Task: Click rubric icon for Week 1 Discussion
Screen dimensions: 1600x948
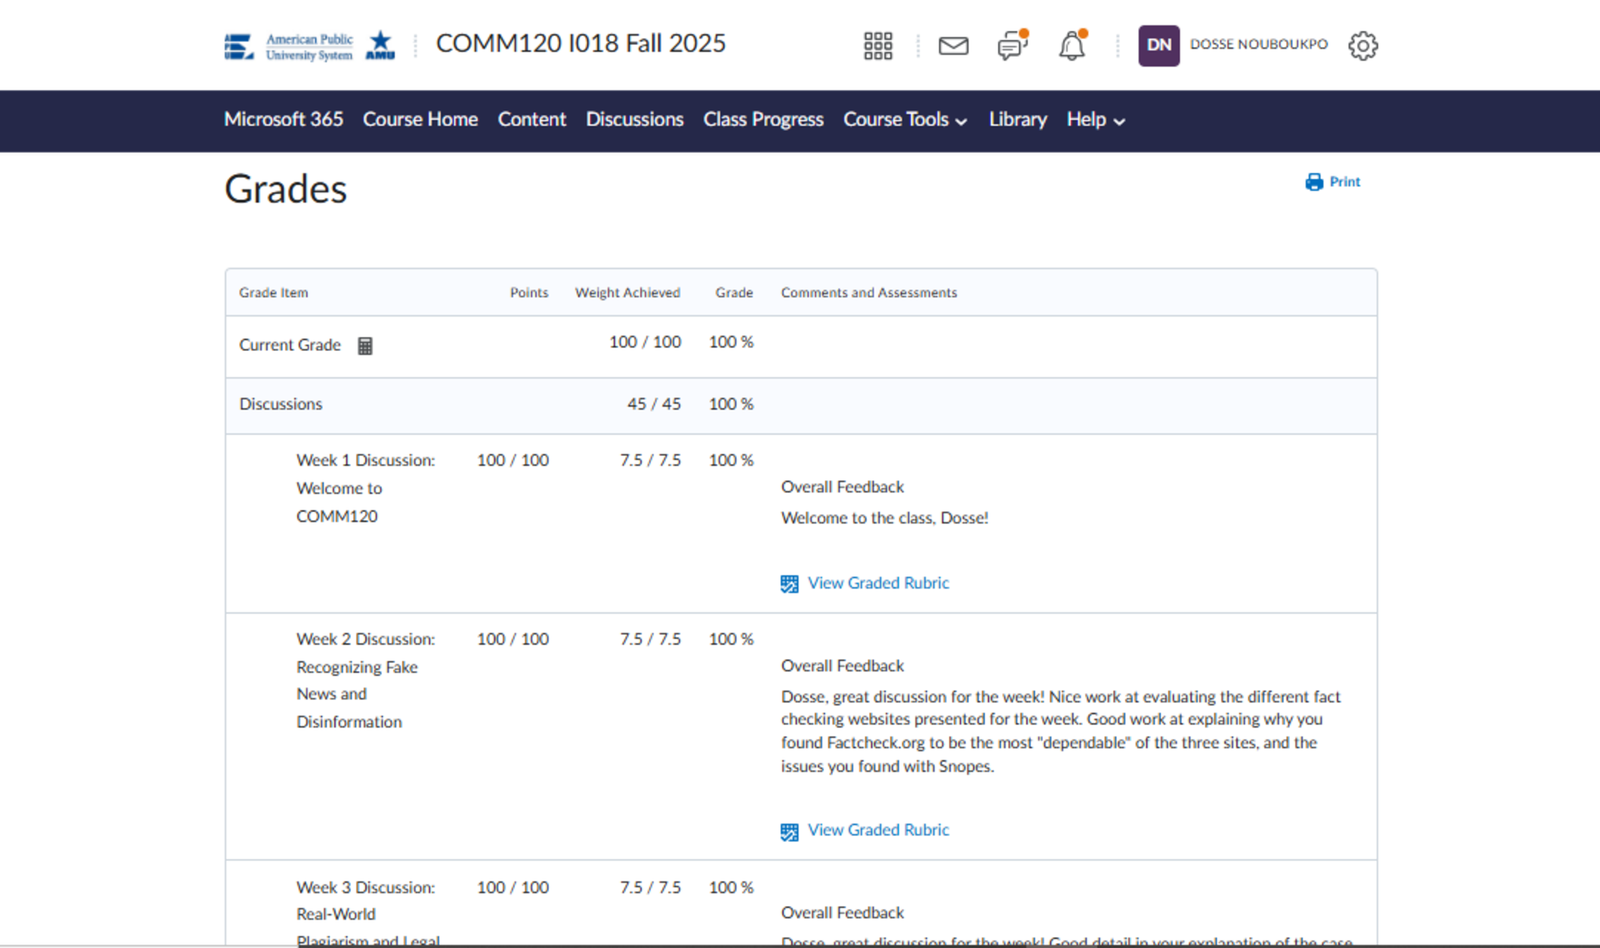Action: (x=790, y=584)
